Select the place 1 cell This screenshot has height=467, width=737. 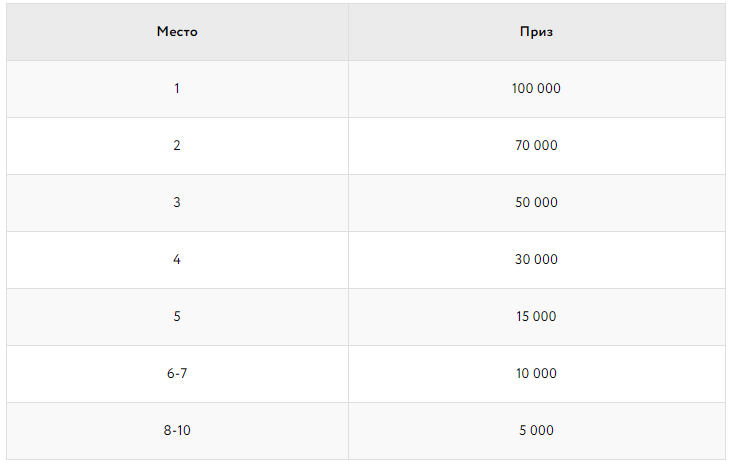pos(177,89)
